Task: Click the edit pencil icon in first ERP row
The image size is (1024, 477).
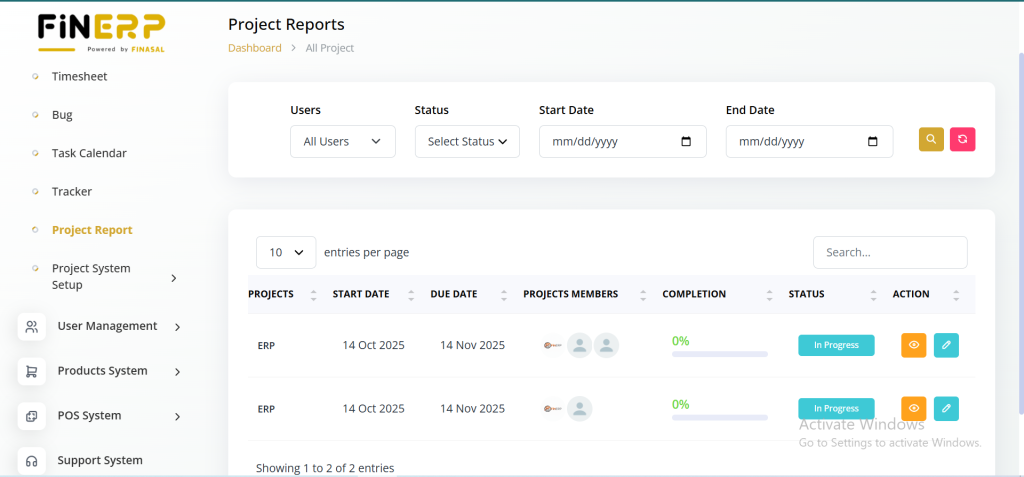Action: coord(946,345)
